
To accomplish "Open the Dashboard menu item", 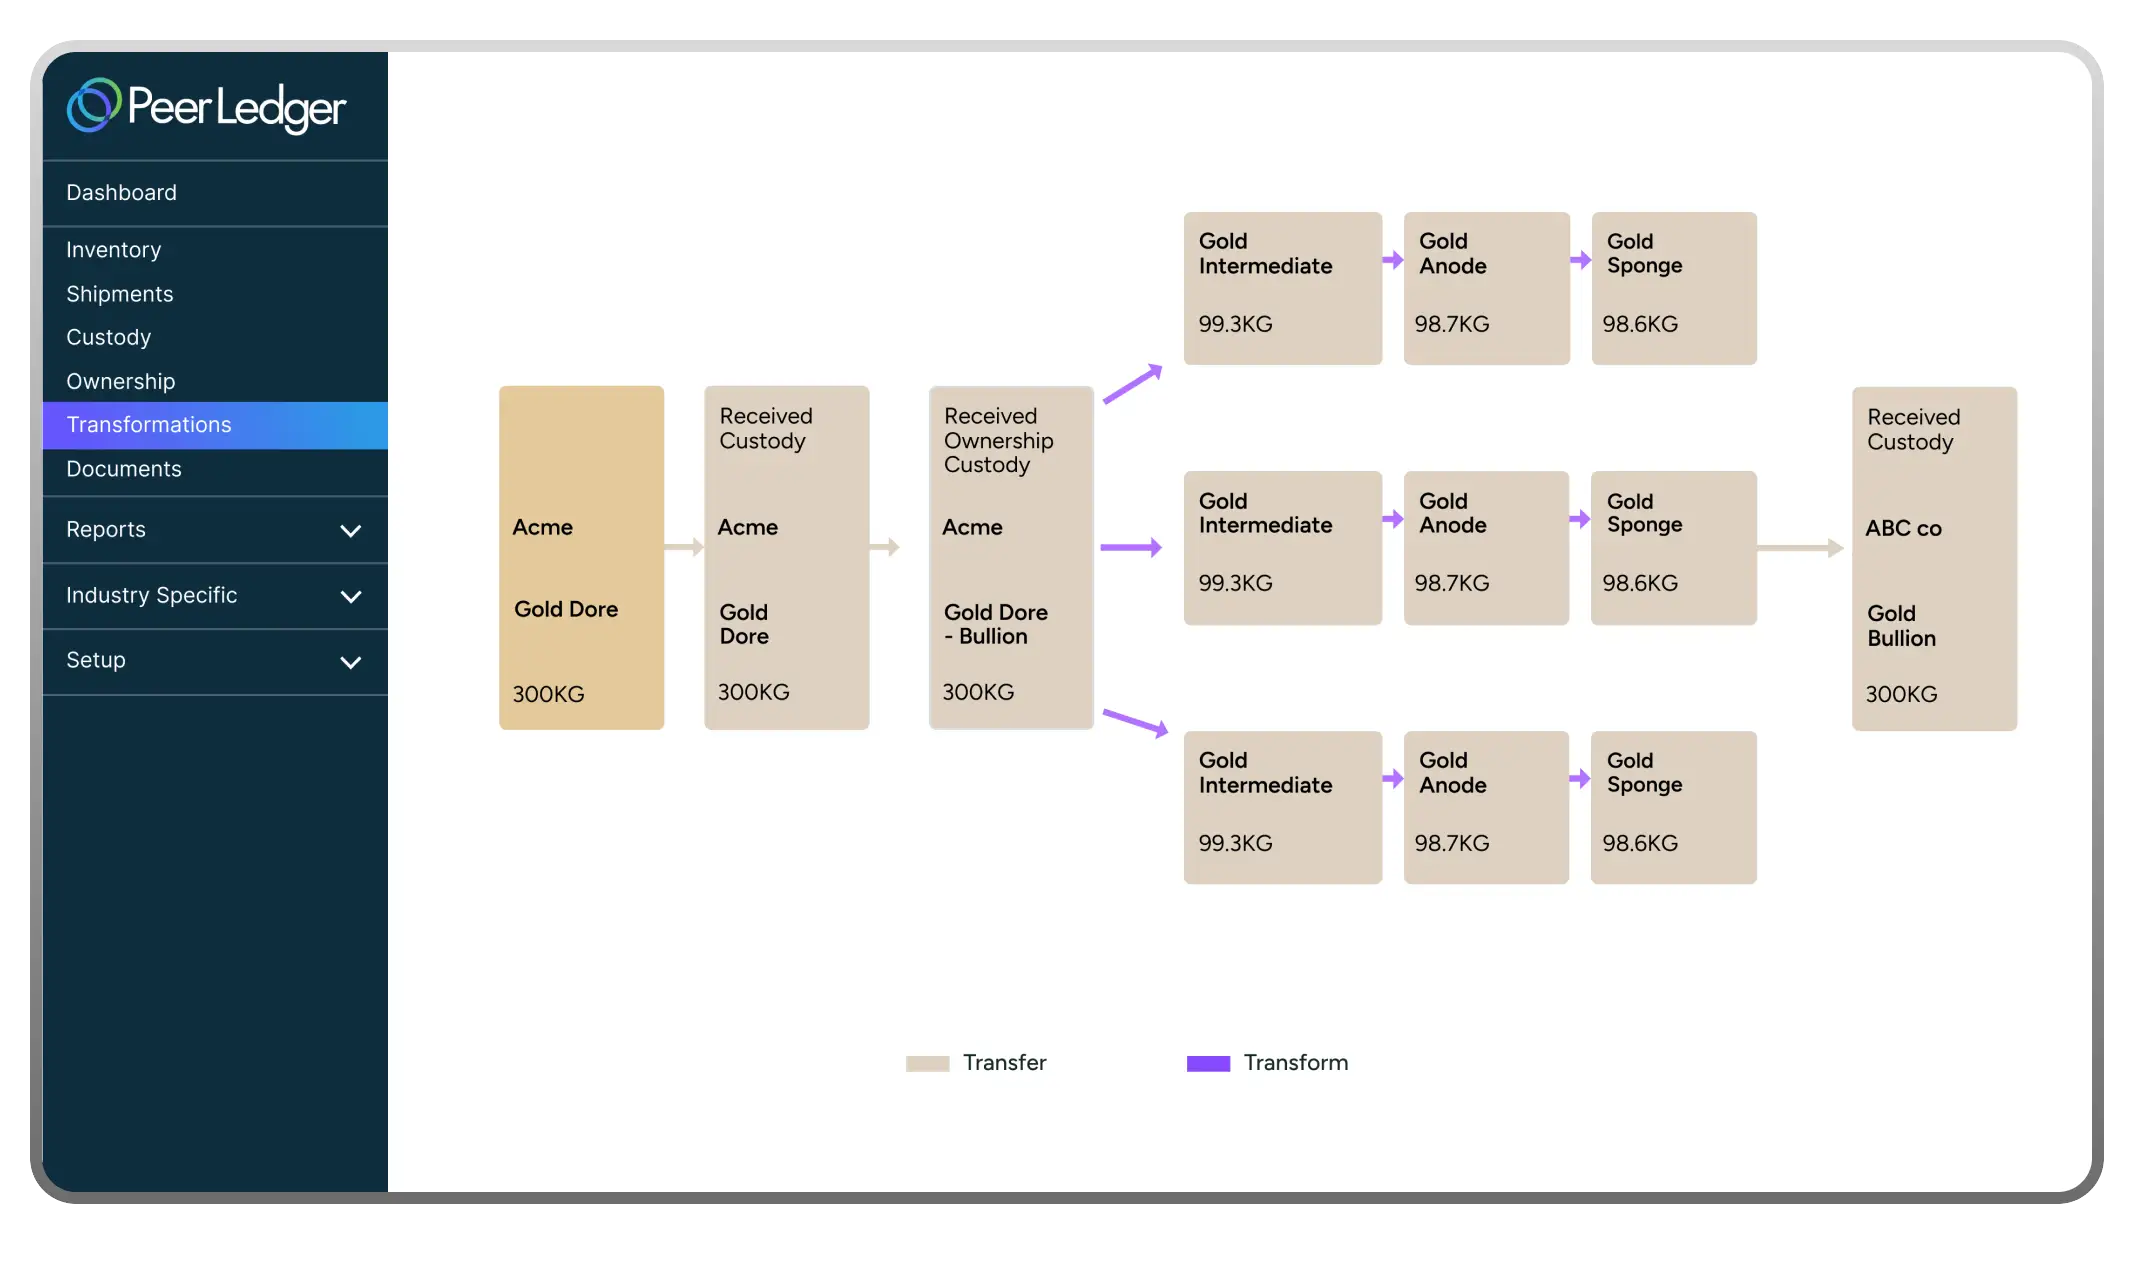I will coord(121,193).
